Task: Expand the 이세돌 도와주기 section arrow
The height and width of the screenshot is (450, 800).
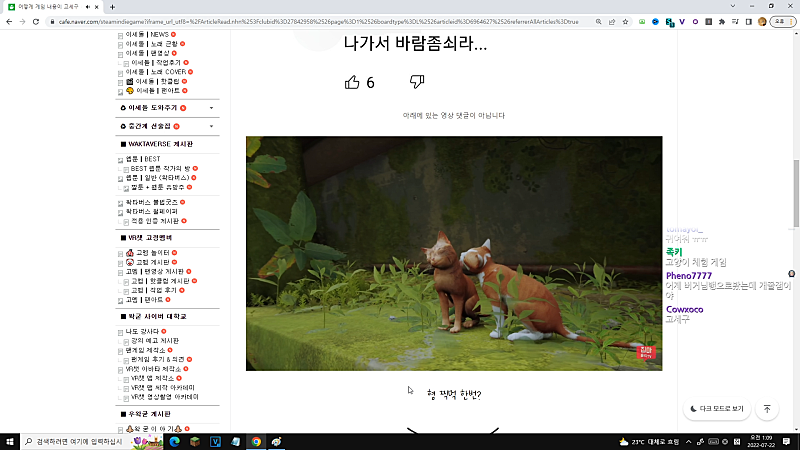Action: tap(211, 108)
